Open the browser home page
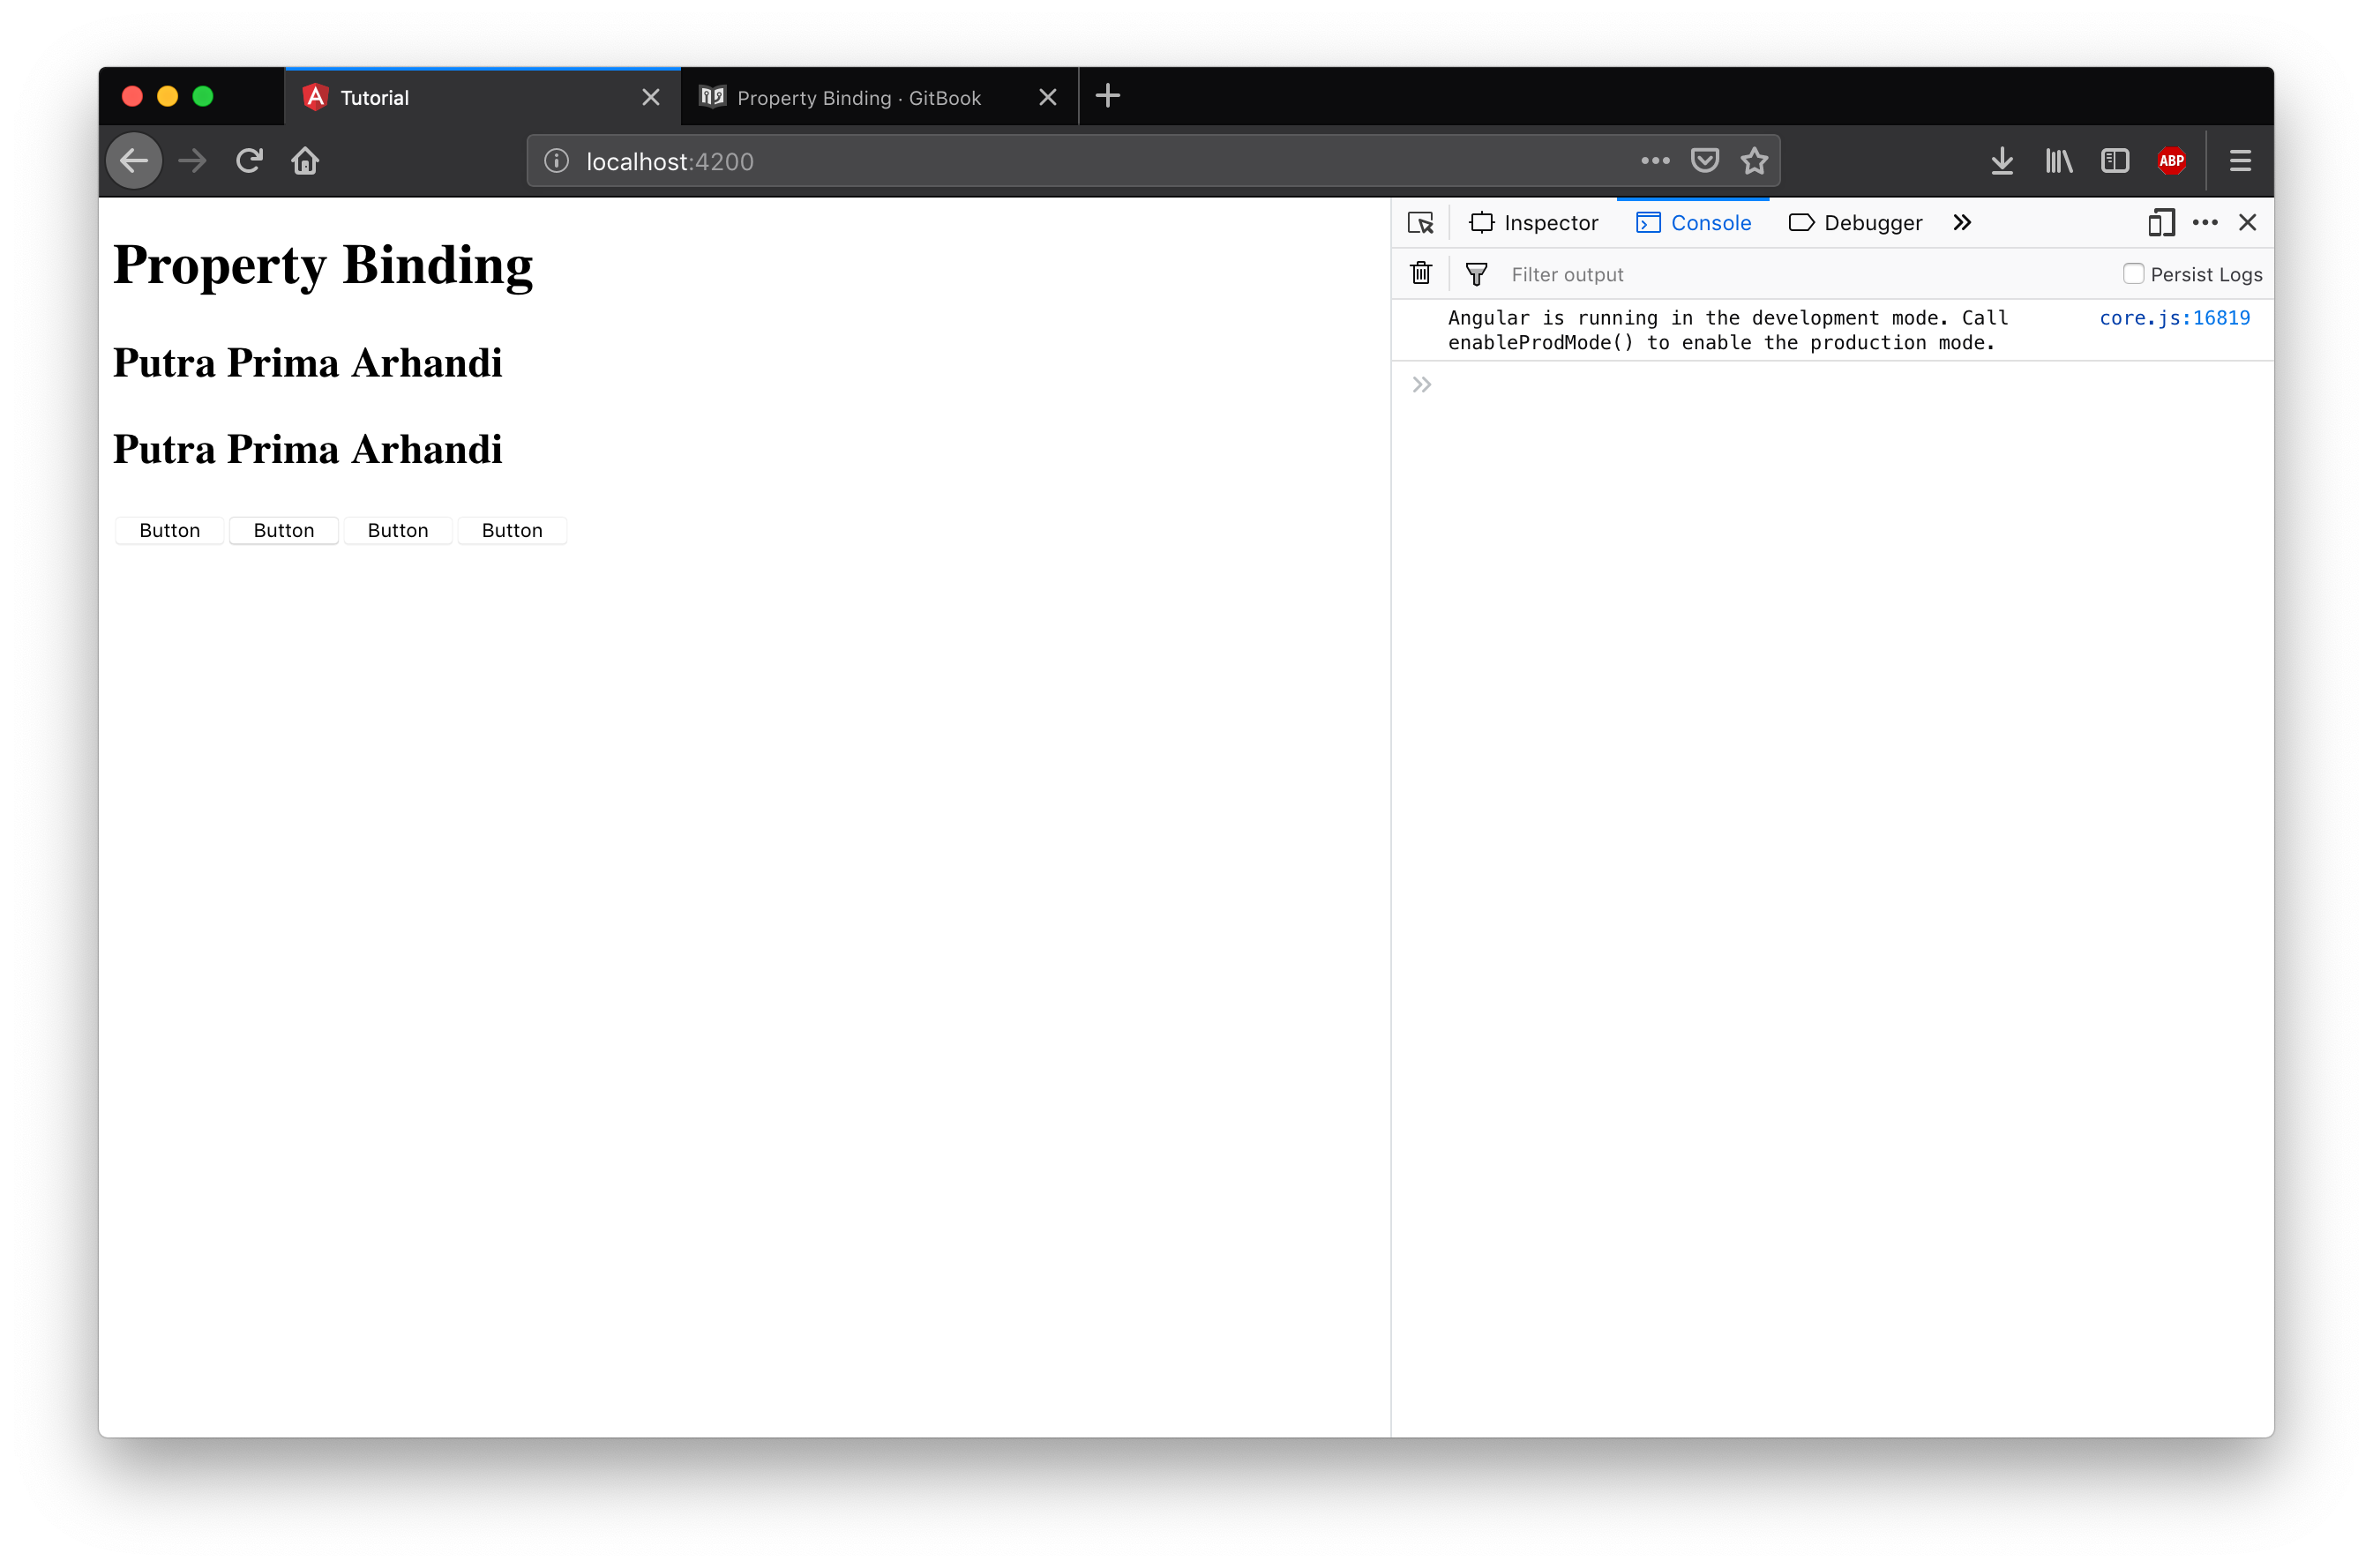The height and width of the screenshot is (1568, 2373). tap(305, 161)
